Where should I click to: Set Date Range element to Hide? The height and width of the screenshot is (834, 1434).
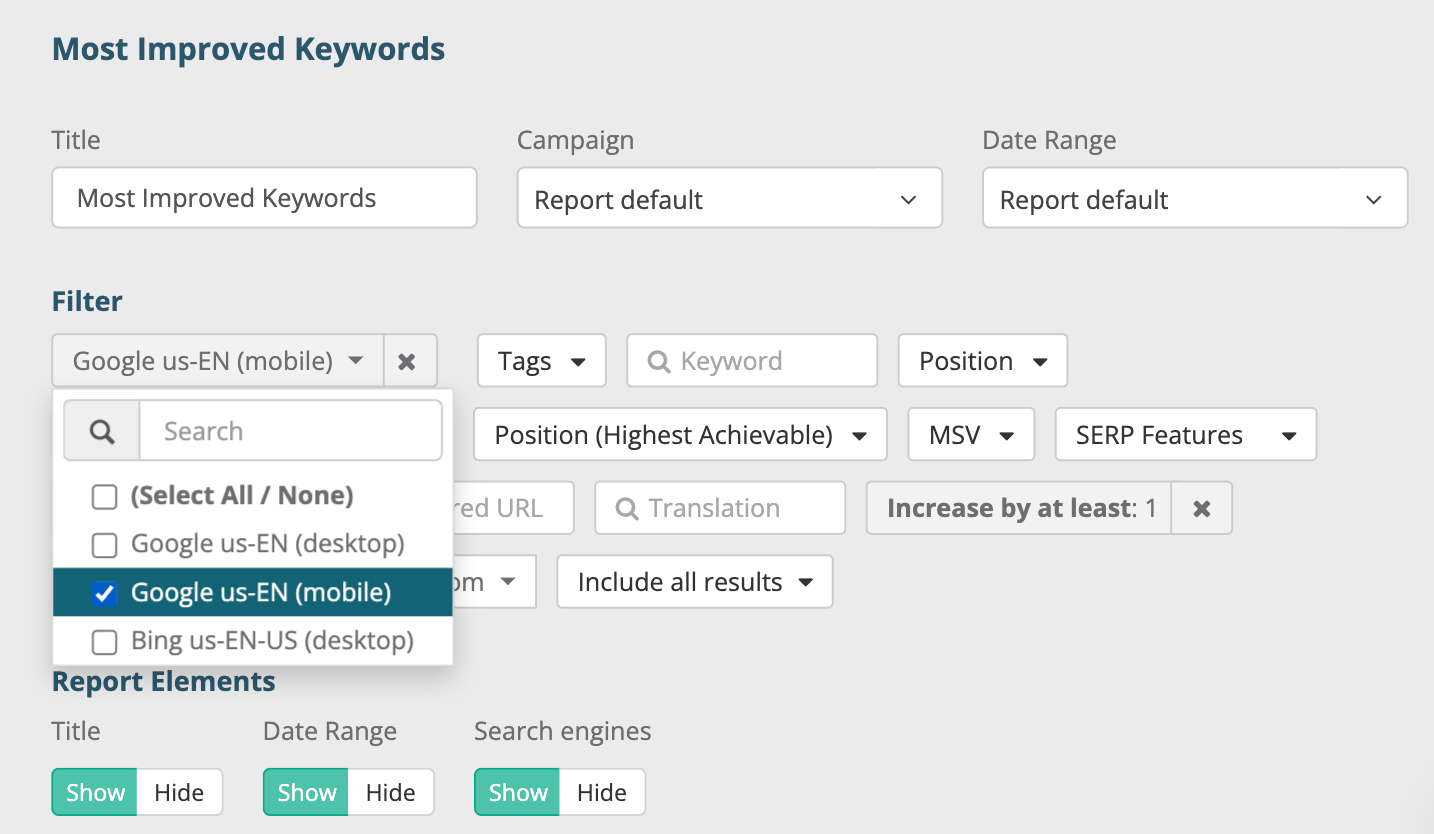(390, 792)
